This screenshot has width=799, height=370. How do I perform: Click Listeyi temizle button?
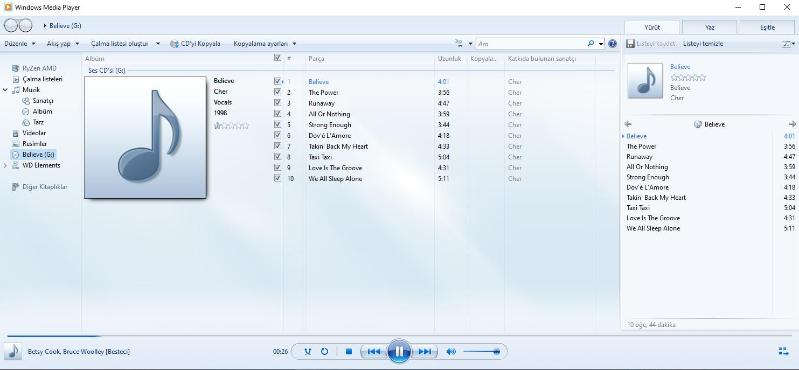pos(703,44)
